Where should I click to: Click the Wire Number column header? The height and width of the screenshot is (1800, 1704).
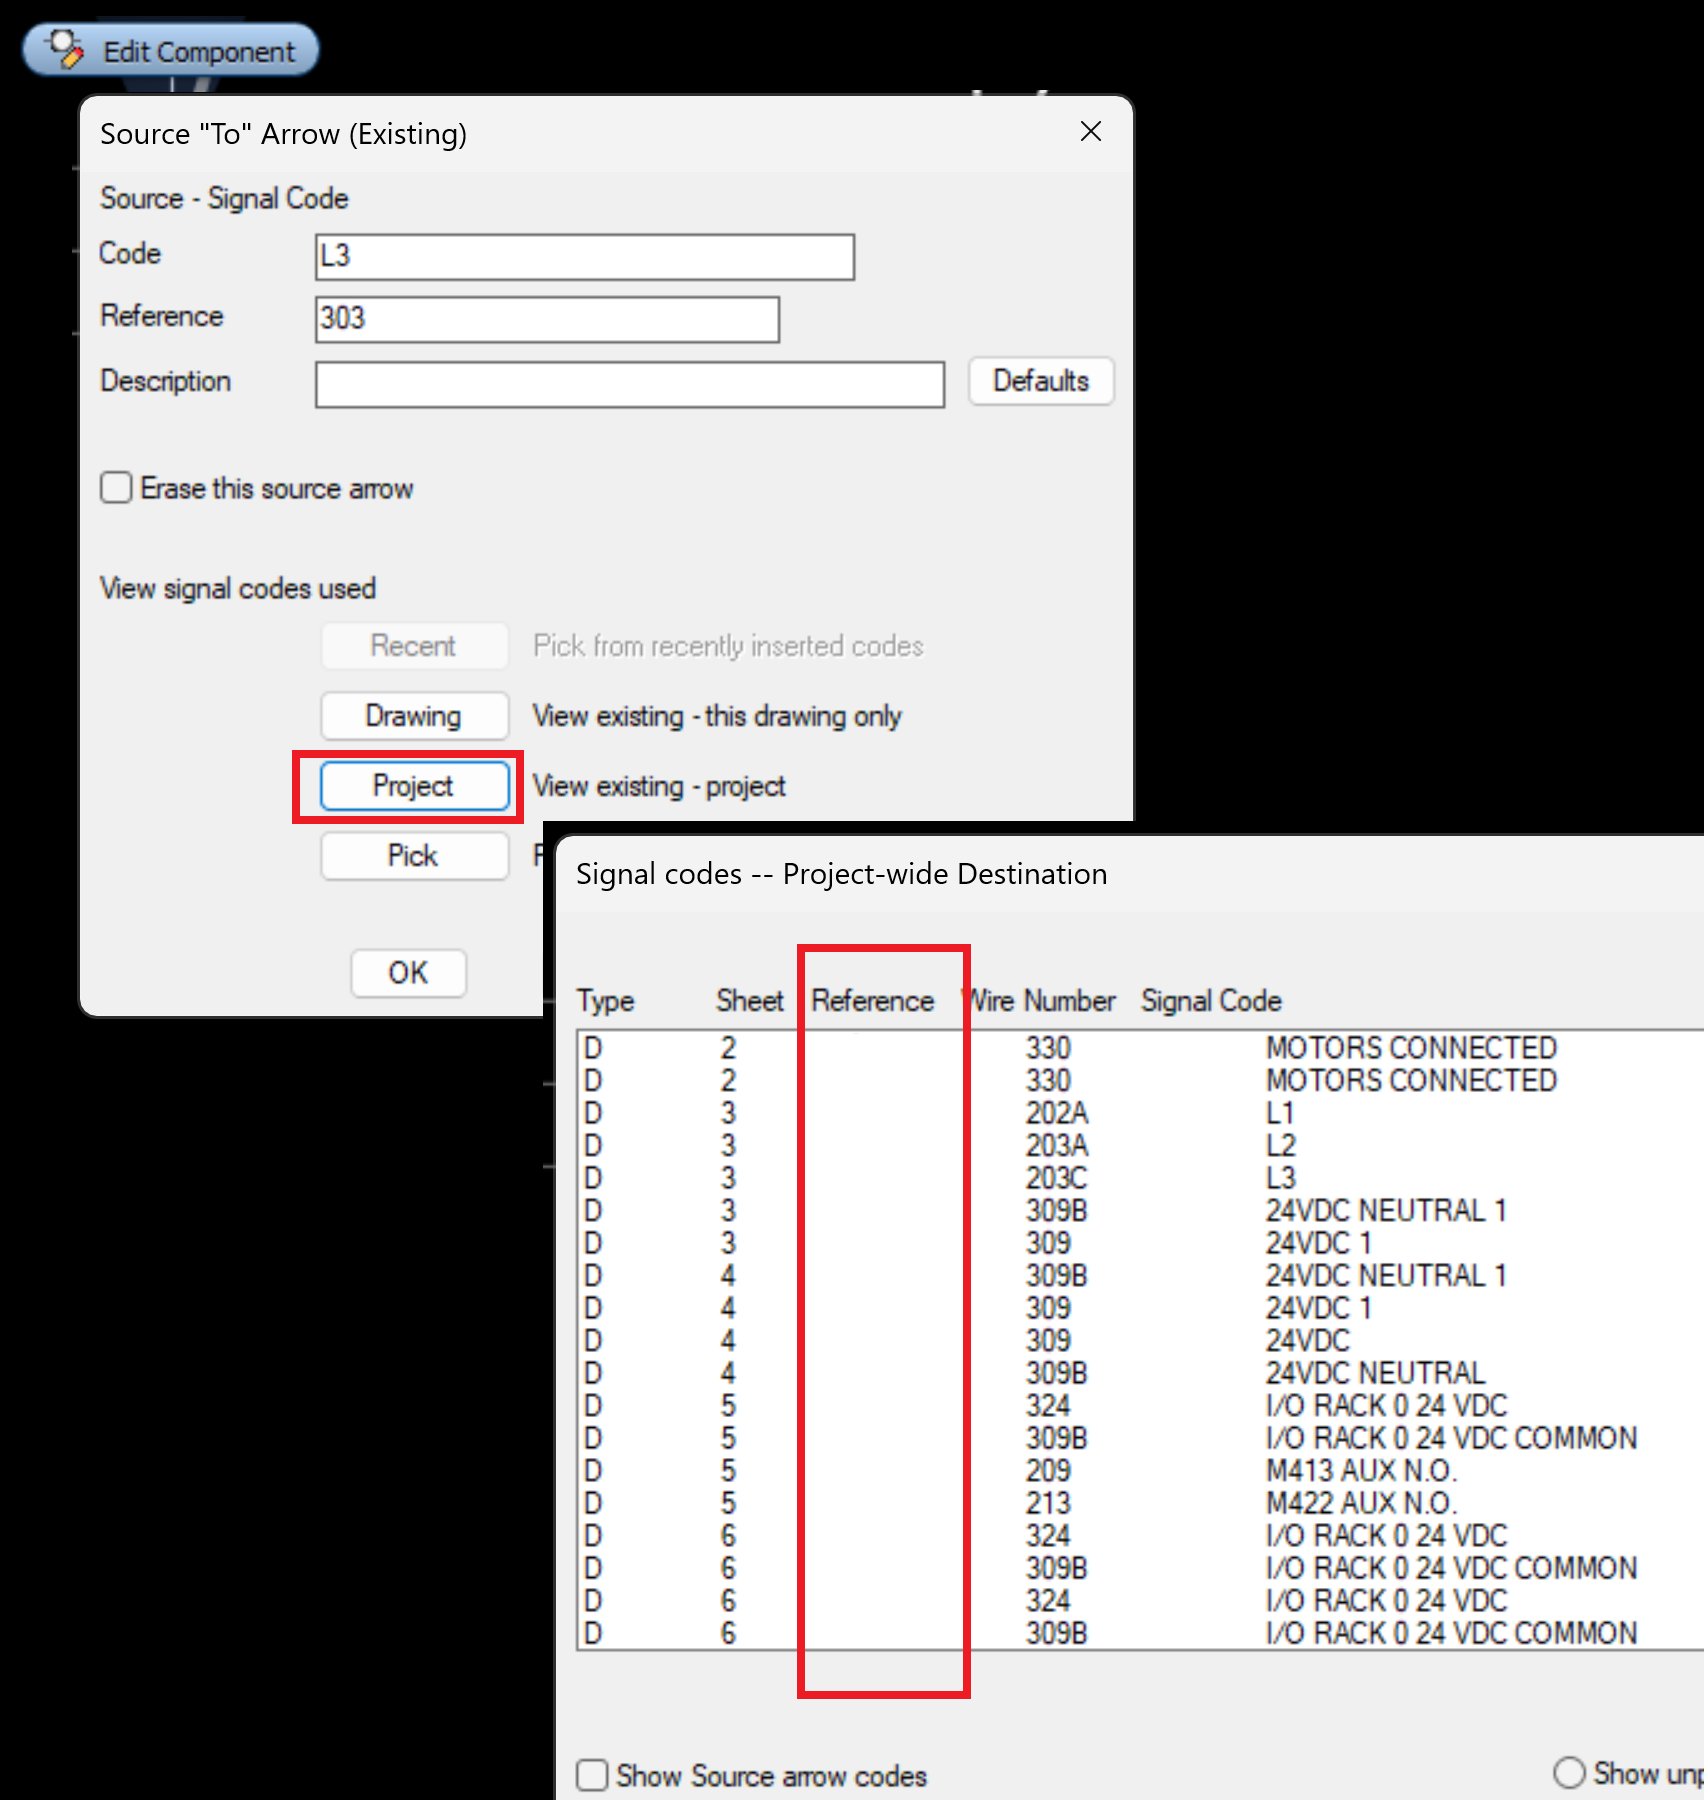click(1041, 1000)
